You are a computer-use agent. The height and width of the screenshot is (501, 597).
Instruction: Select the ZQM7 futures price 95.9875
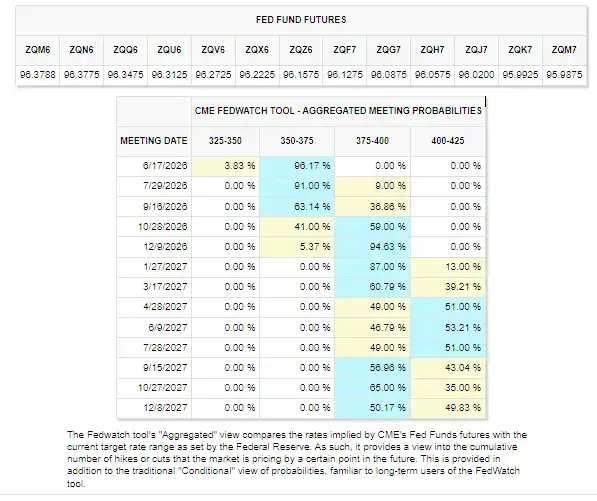pos(564,75)
